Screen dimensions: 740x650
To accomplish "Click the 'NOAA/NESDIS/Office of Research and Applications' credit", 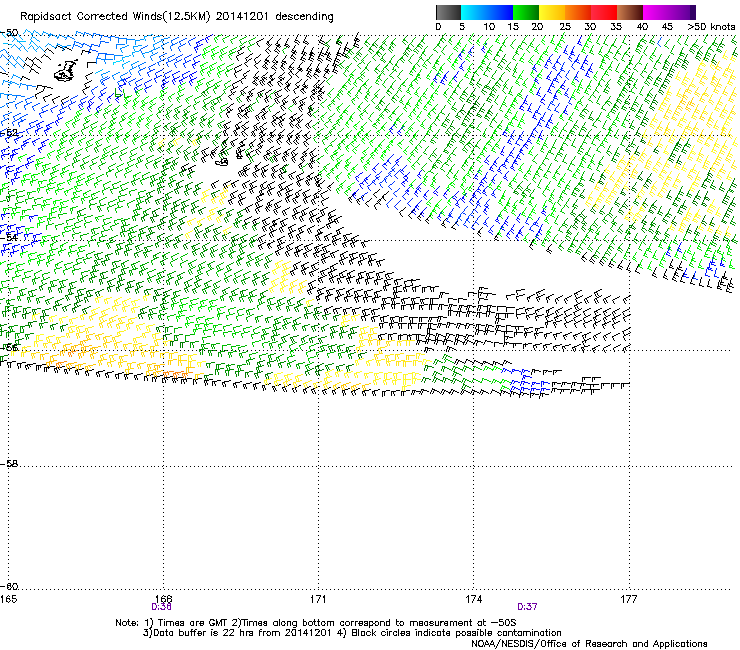I will click(x=589, y=643).
